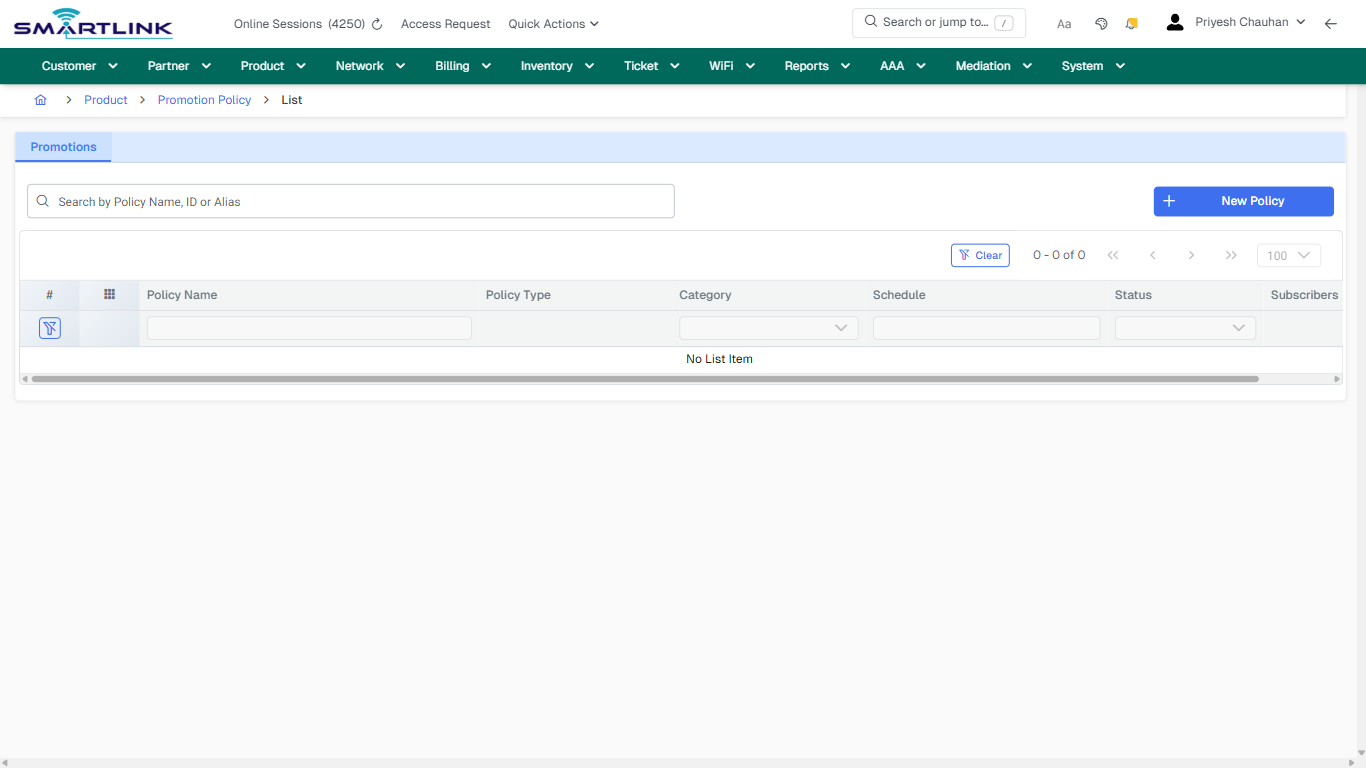Open notifications via the bell icon
Screen dimensions: 1366x768
(1131, 22)
